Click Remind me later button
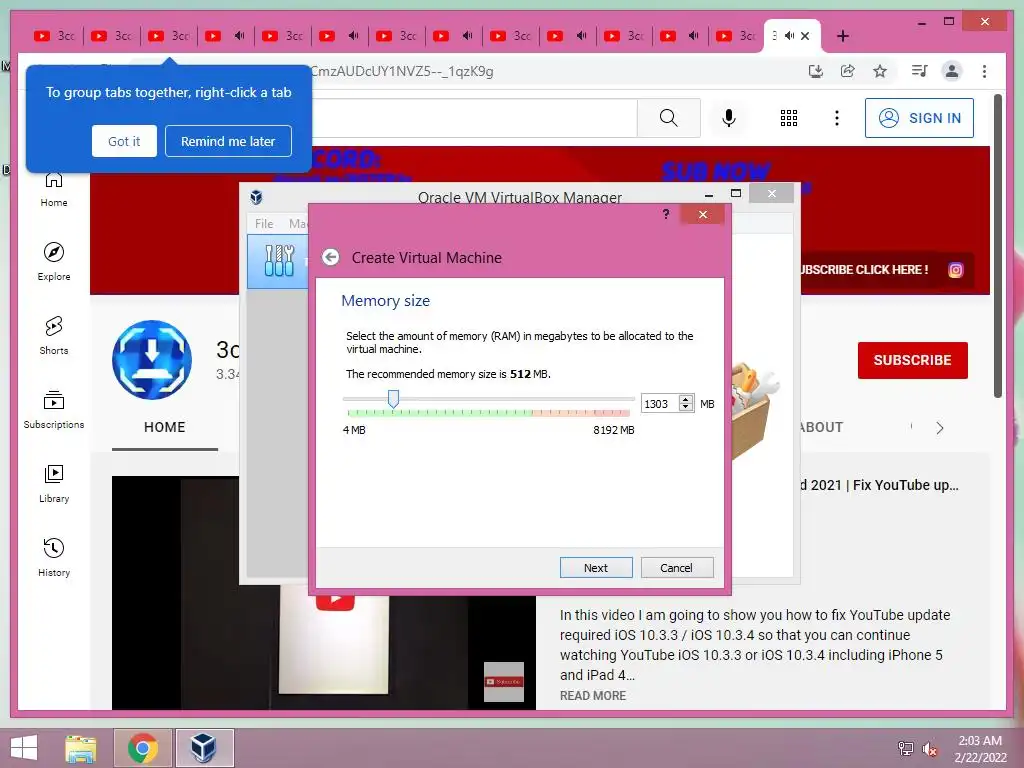 [228, 141]
